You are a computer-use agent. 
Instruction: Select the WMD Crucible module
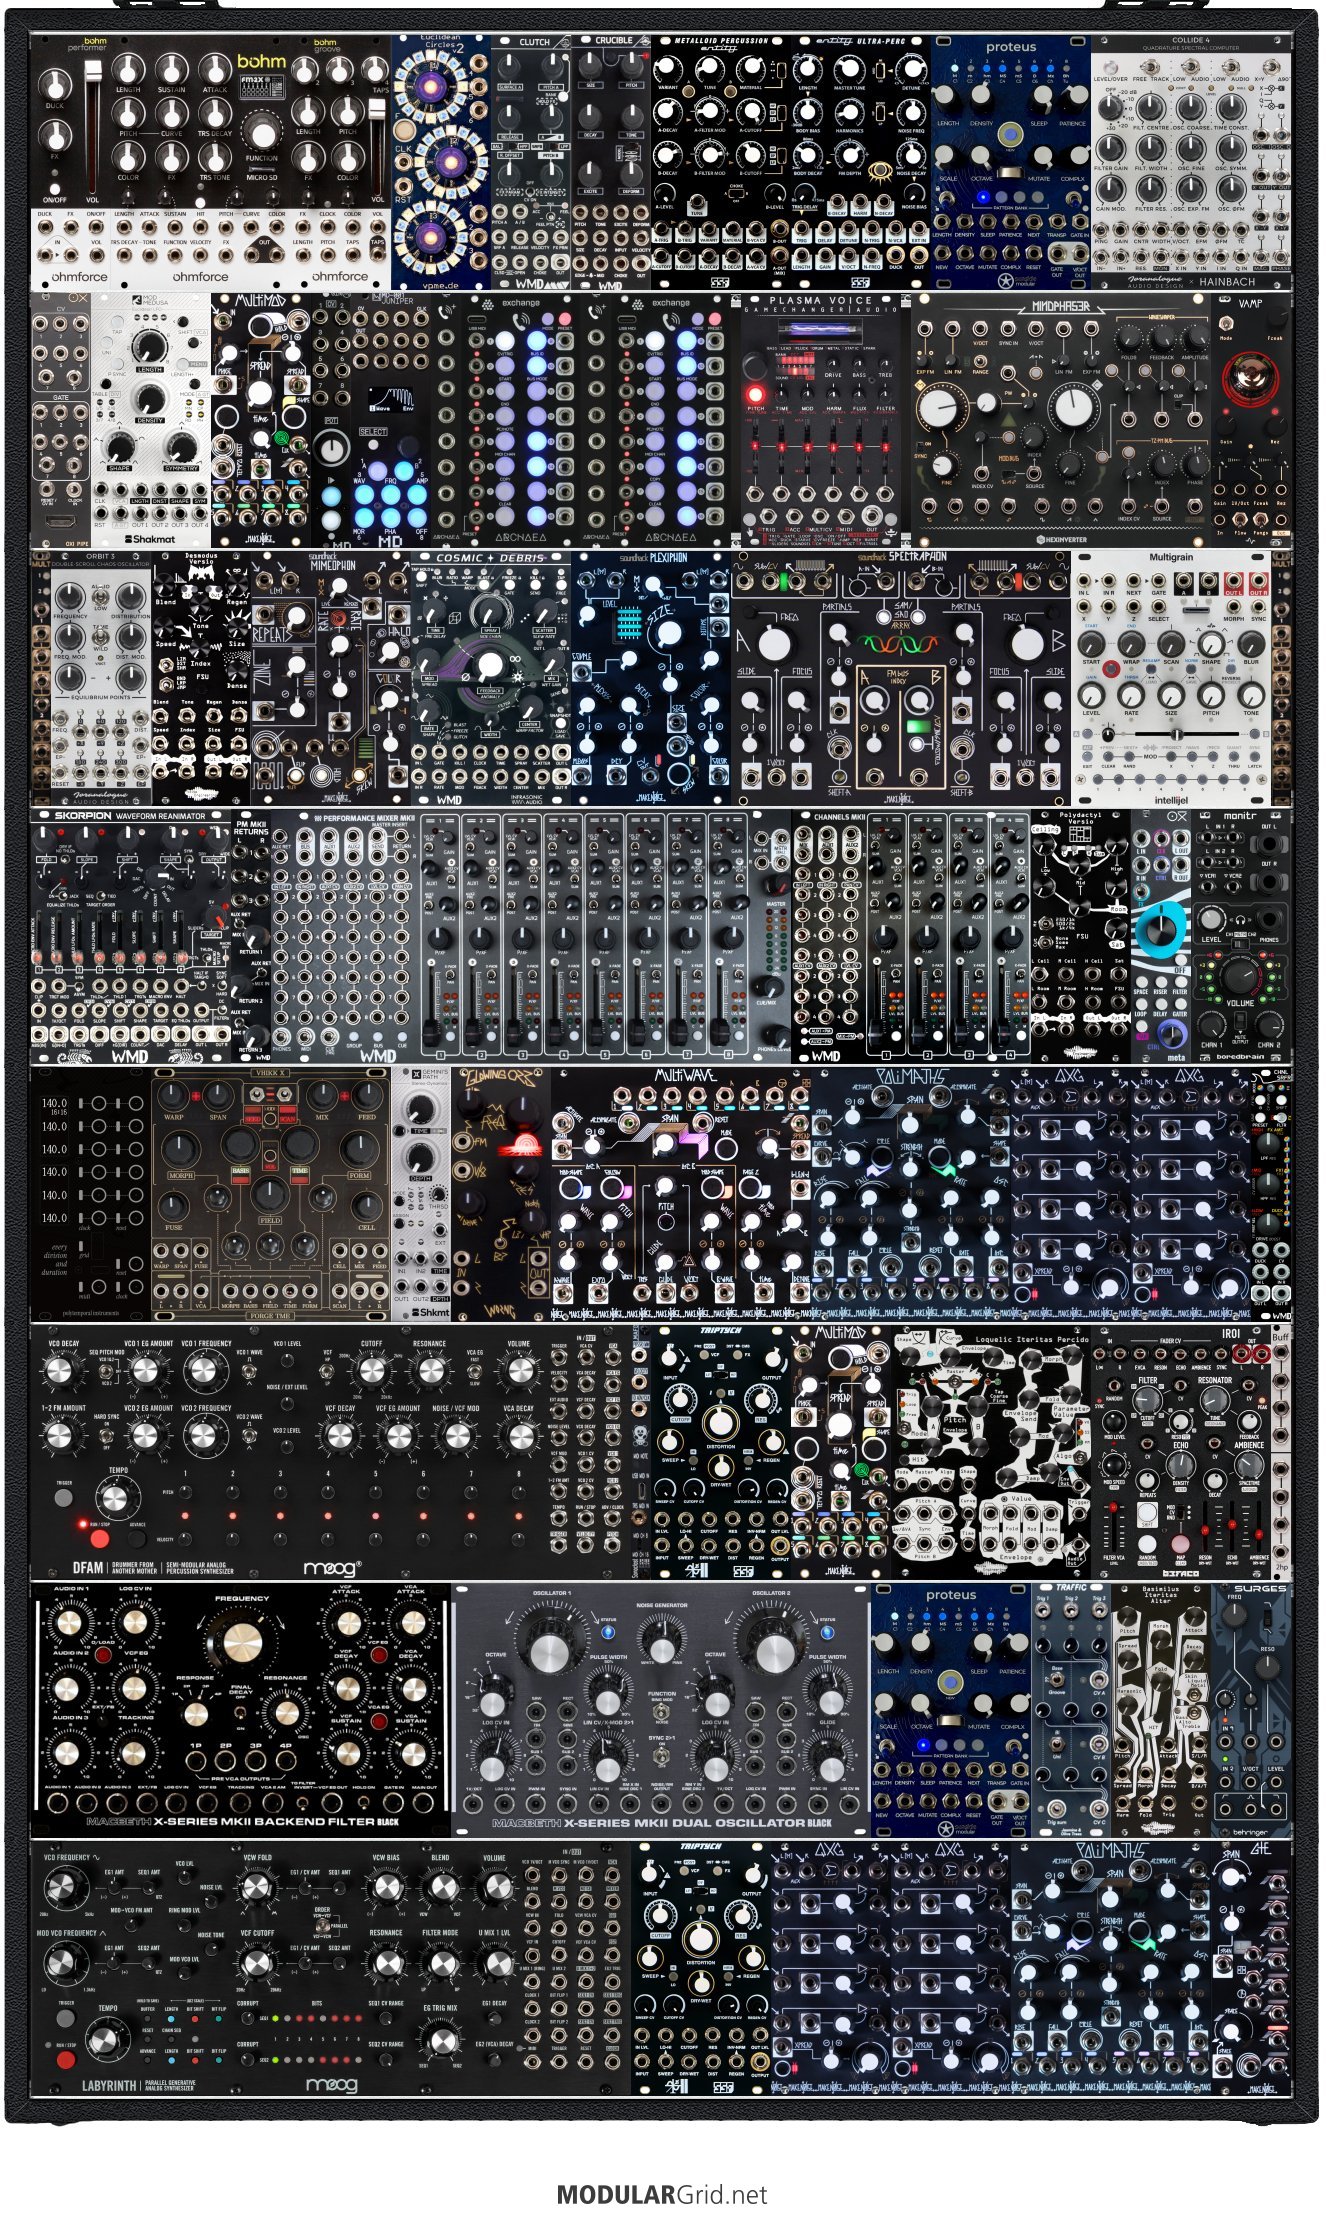(x=613, y=161)
